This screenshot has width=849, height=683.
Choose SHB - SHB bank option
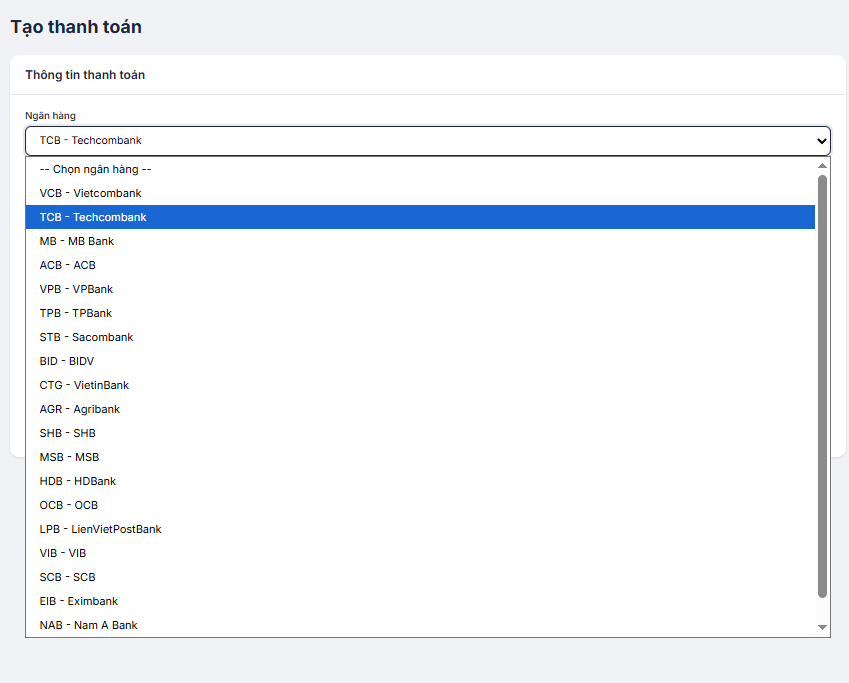pos(68,433)
